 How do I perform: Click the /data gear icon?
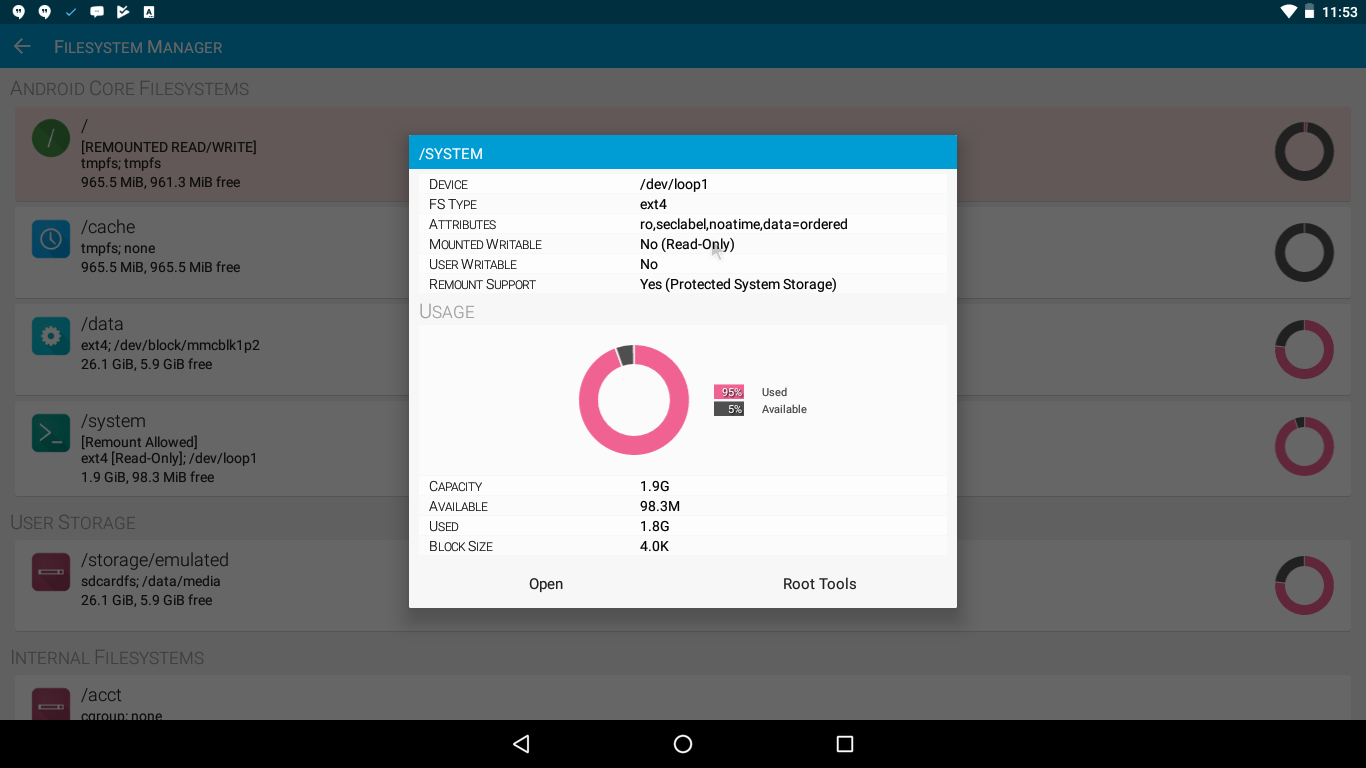pyautogui.click(x=51, y=336)
